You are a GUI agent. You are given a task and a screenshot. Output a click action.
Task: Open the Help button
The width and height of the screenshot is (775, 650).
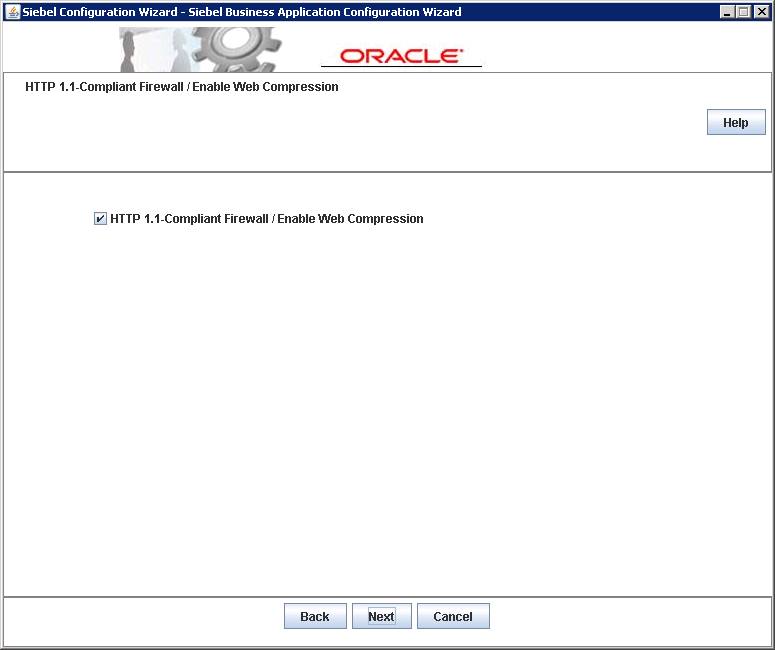[736, 122]
